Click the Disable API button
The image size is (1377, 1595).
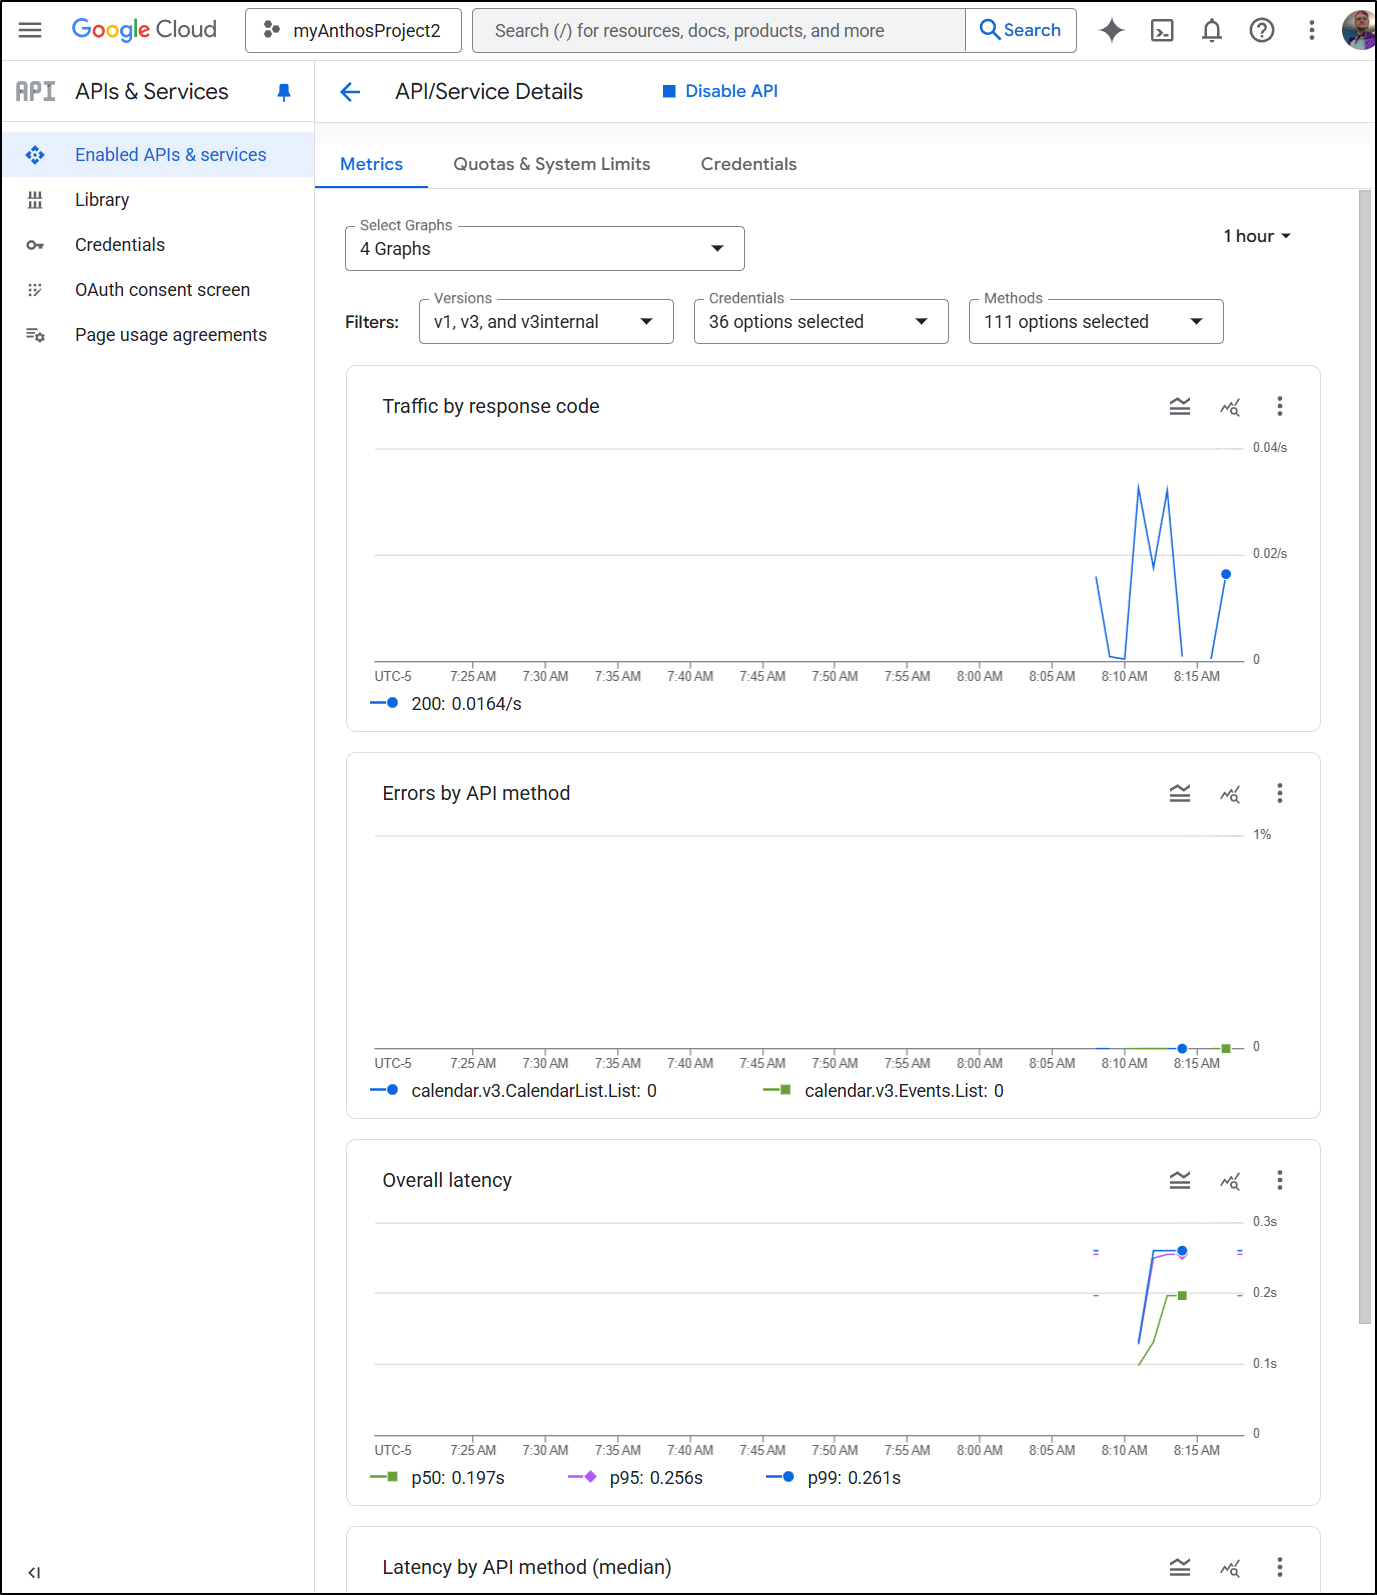(x=720, y=92)
